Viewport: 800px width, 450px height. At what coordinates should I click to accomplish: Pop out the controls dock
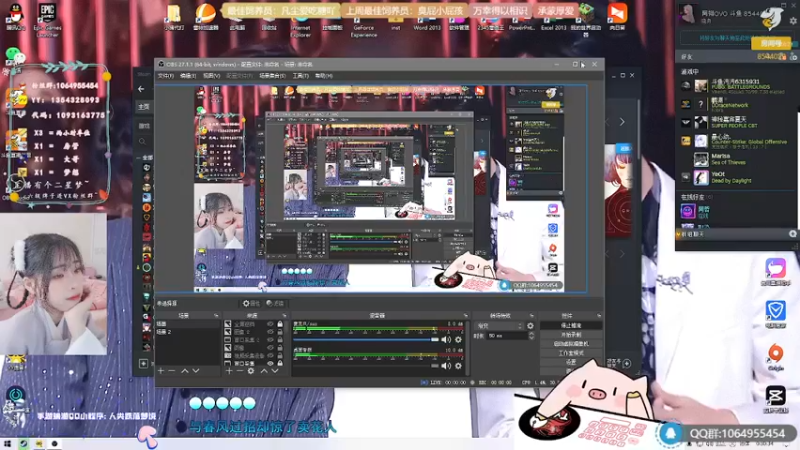point(598,316)
